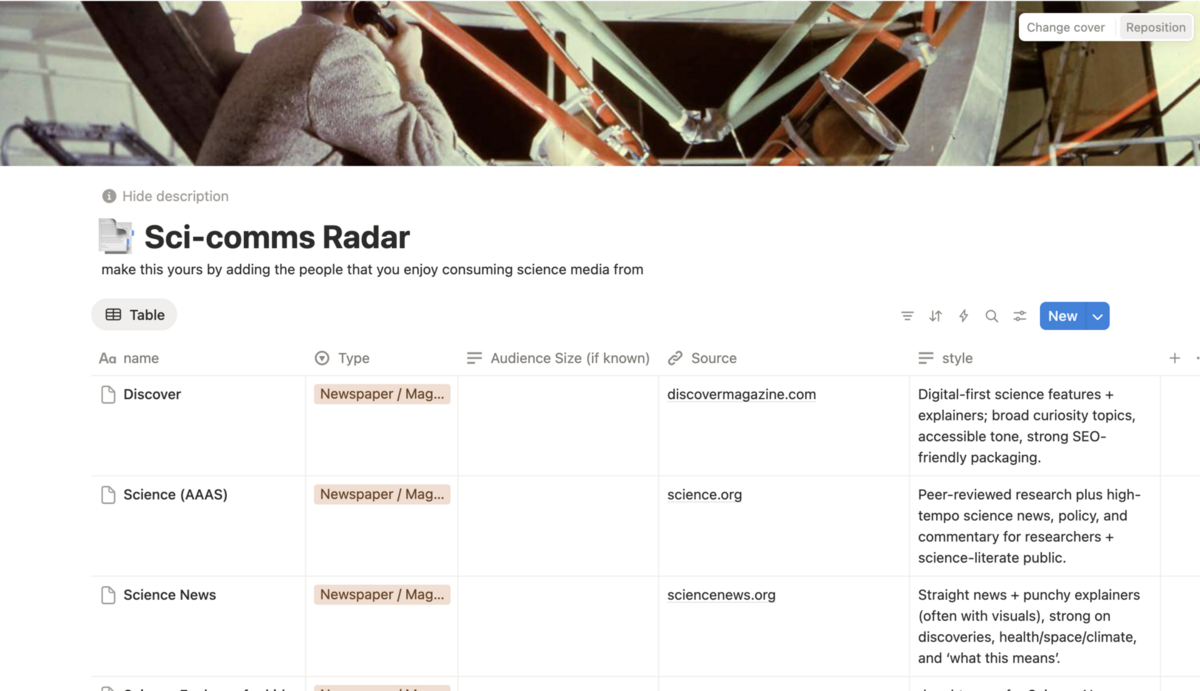Click the link icon on the Source column header

(674, 357)
